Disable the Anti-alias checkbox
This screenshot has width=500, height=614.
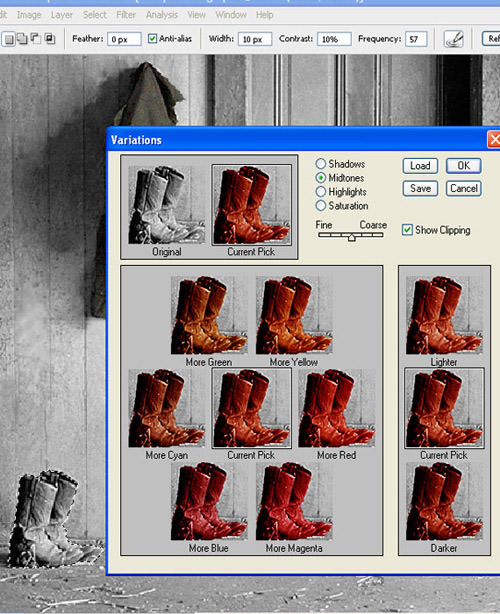[x=152, y=39]
